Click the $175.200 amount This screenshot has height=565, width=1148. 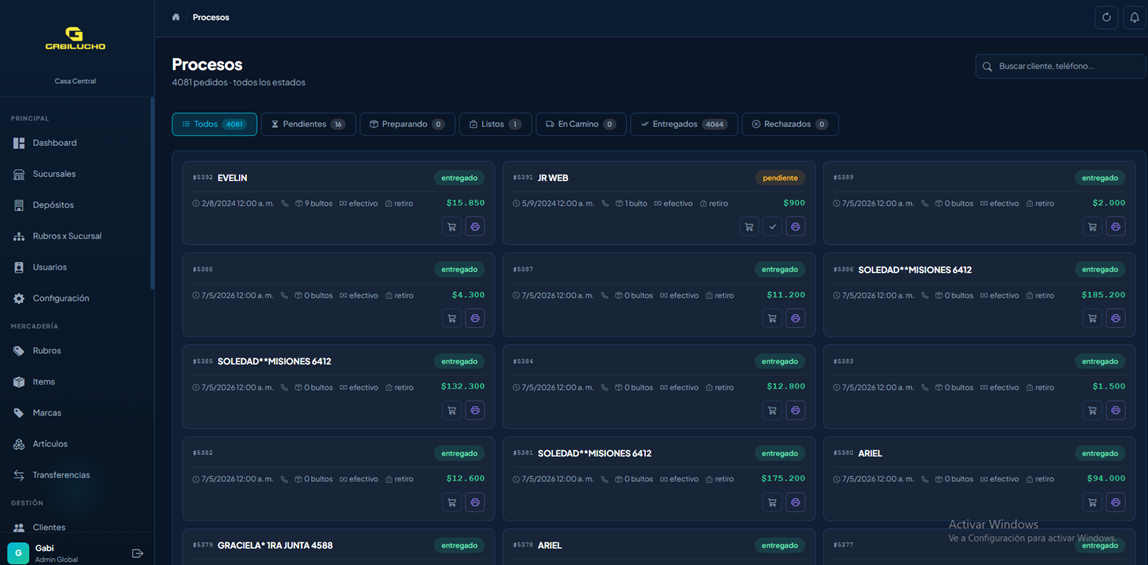point(783,479)
